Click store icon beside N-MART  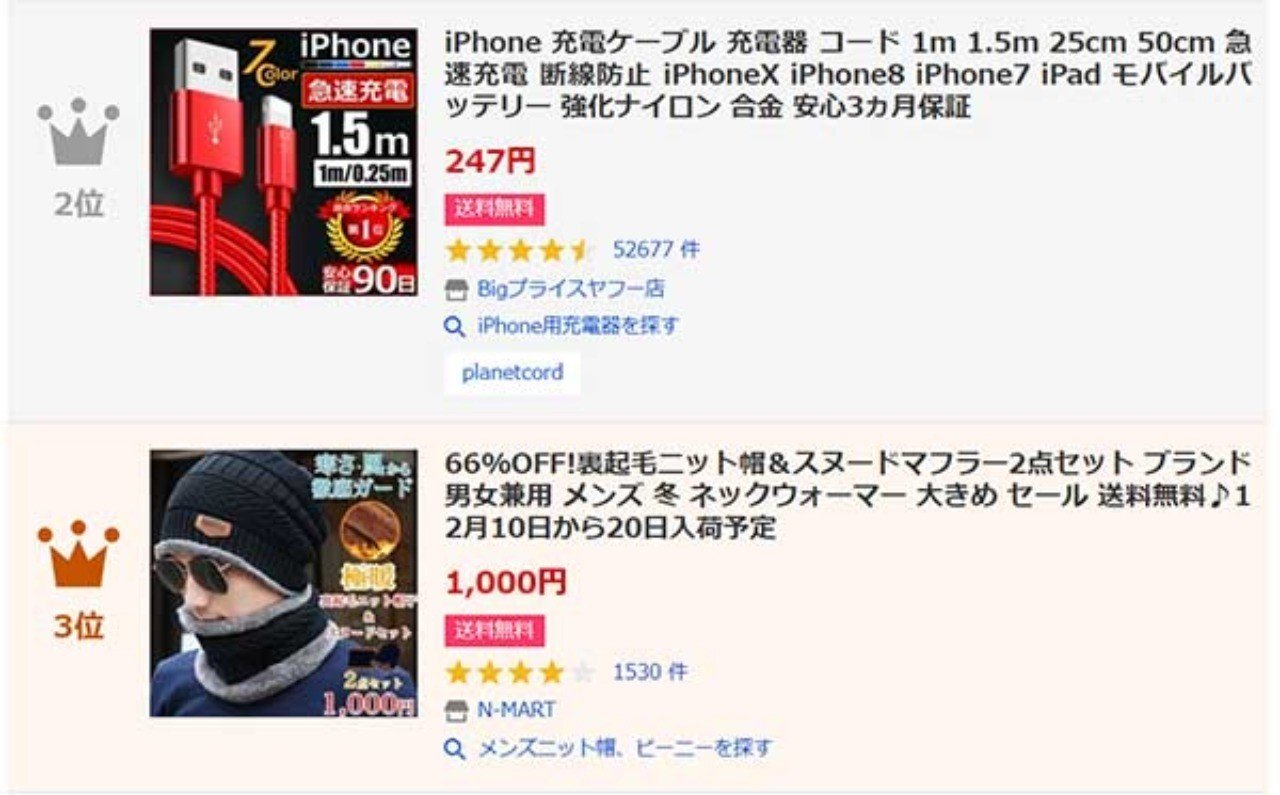(456, 711)
